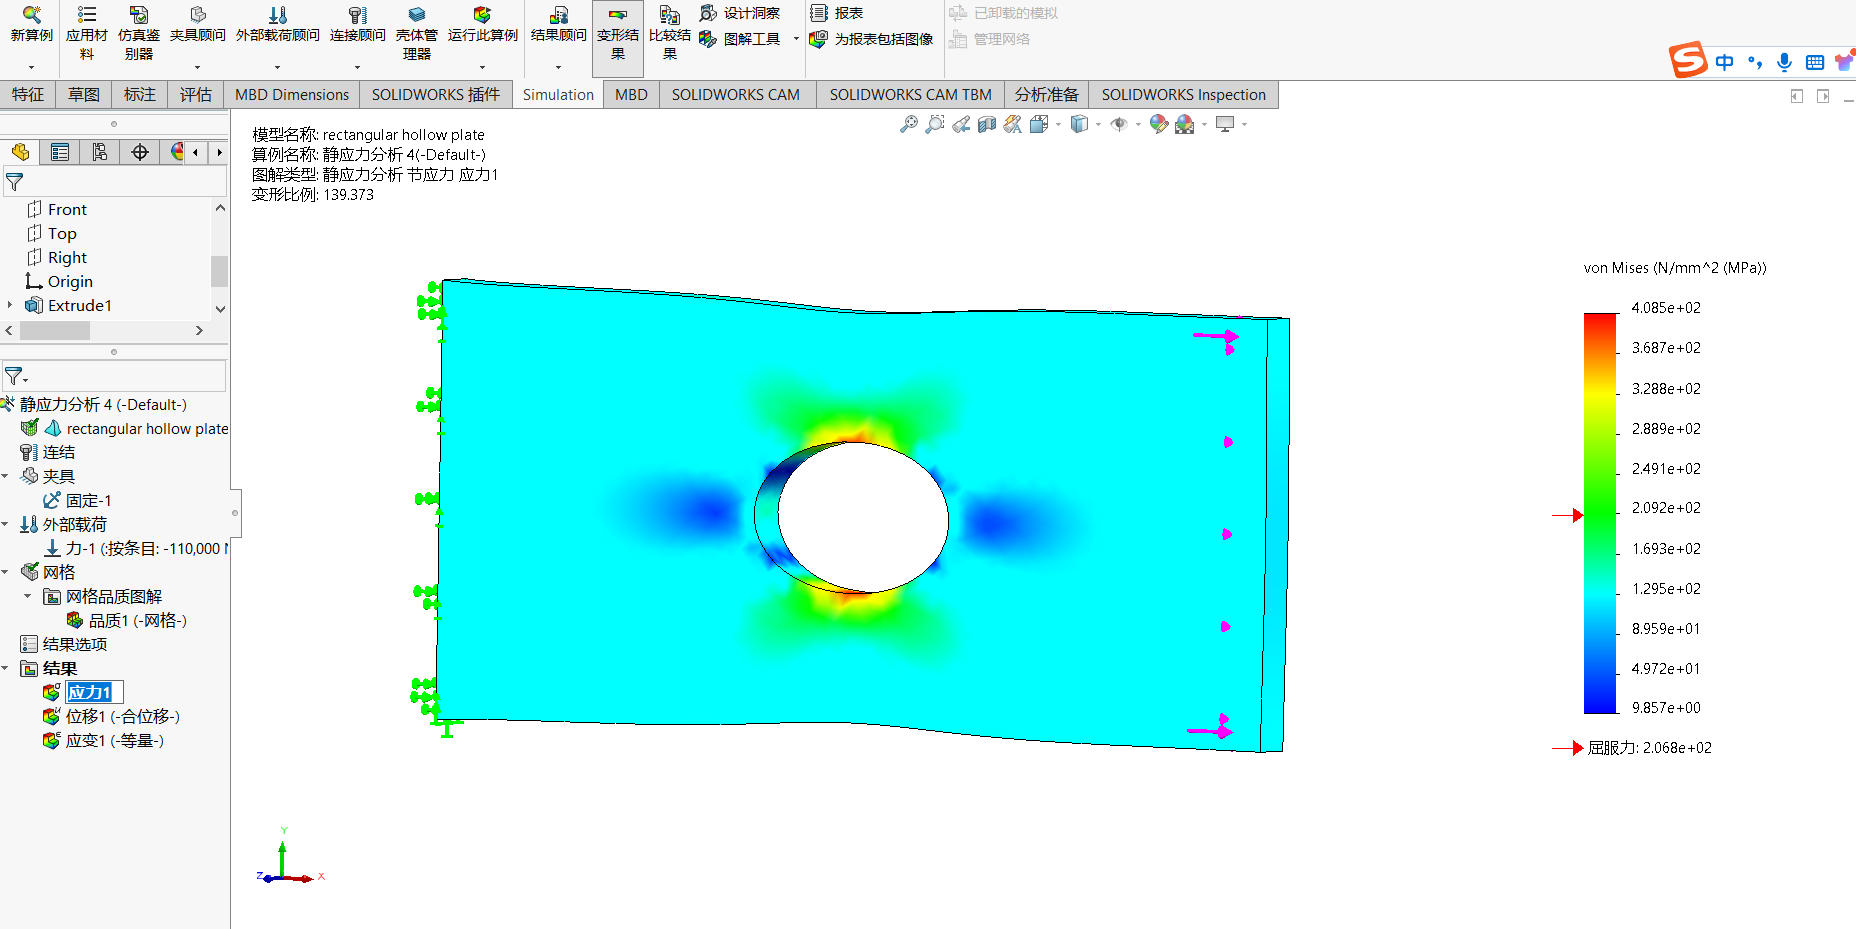The image size is (1856, 929).
Task: Click the 应用材料 (Apply Material) icon
Action: (x=87, y=33)
